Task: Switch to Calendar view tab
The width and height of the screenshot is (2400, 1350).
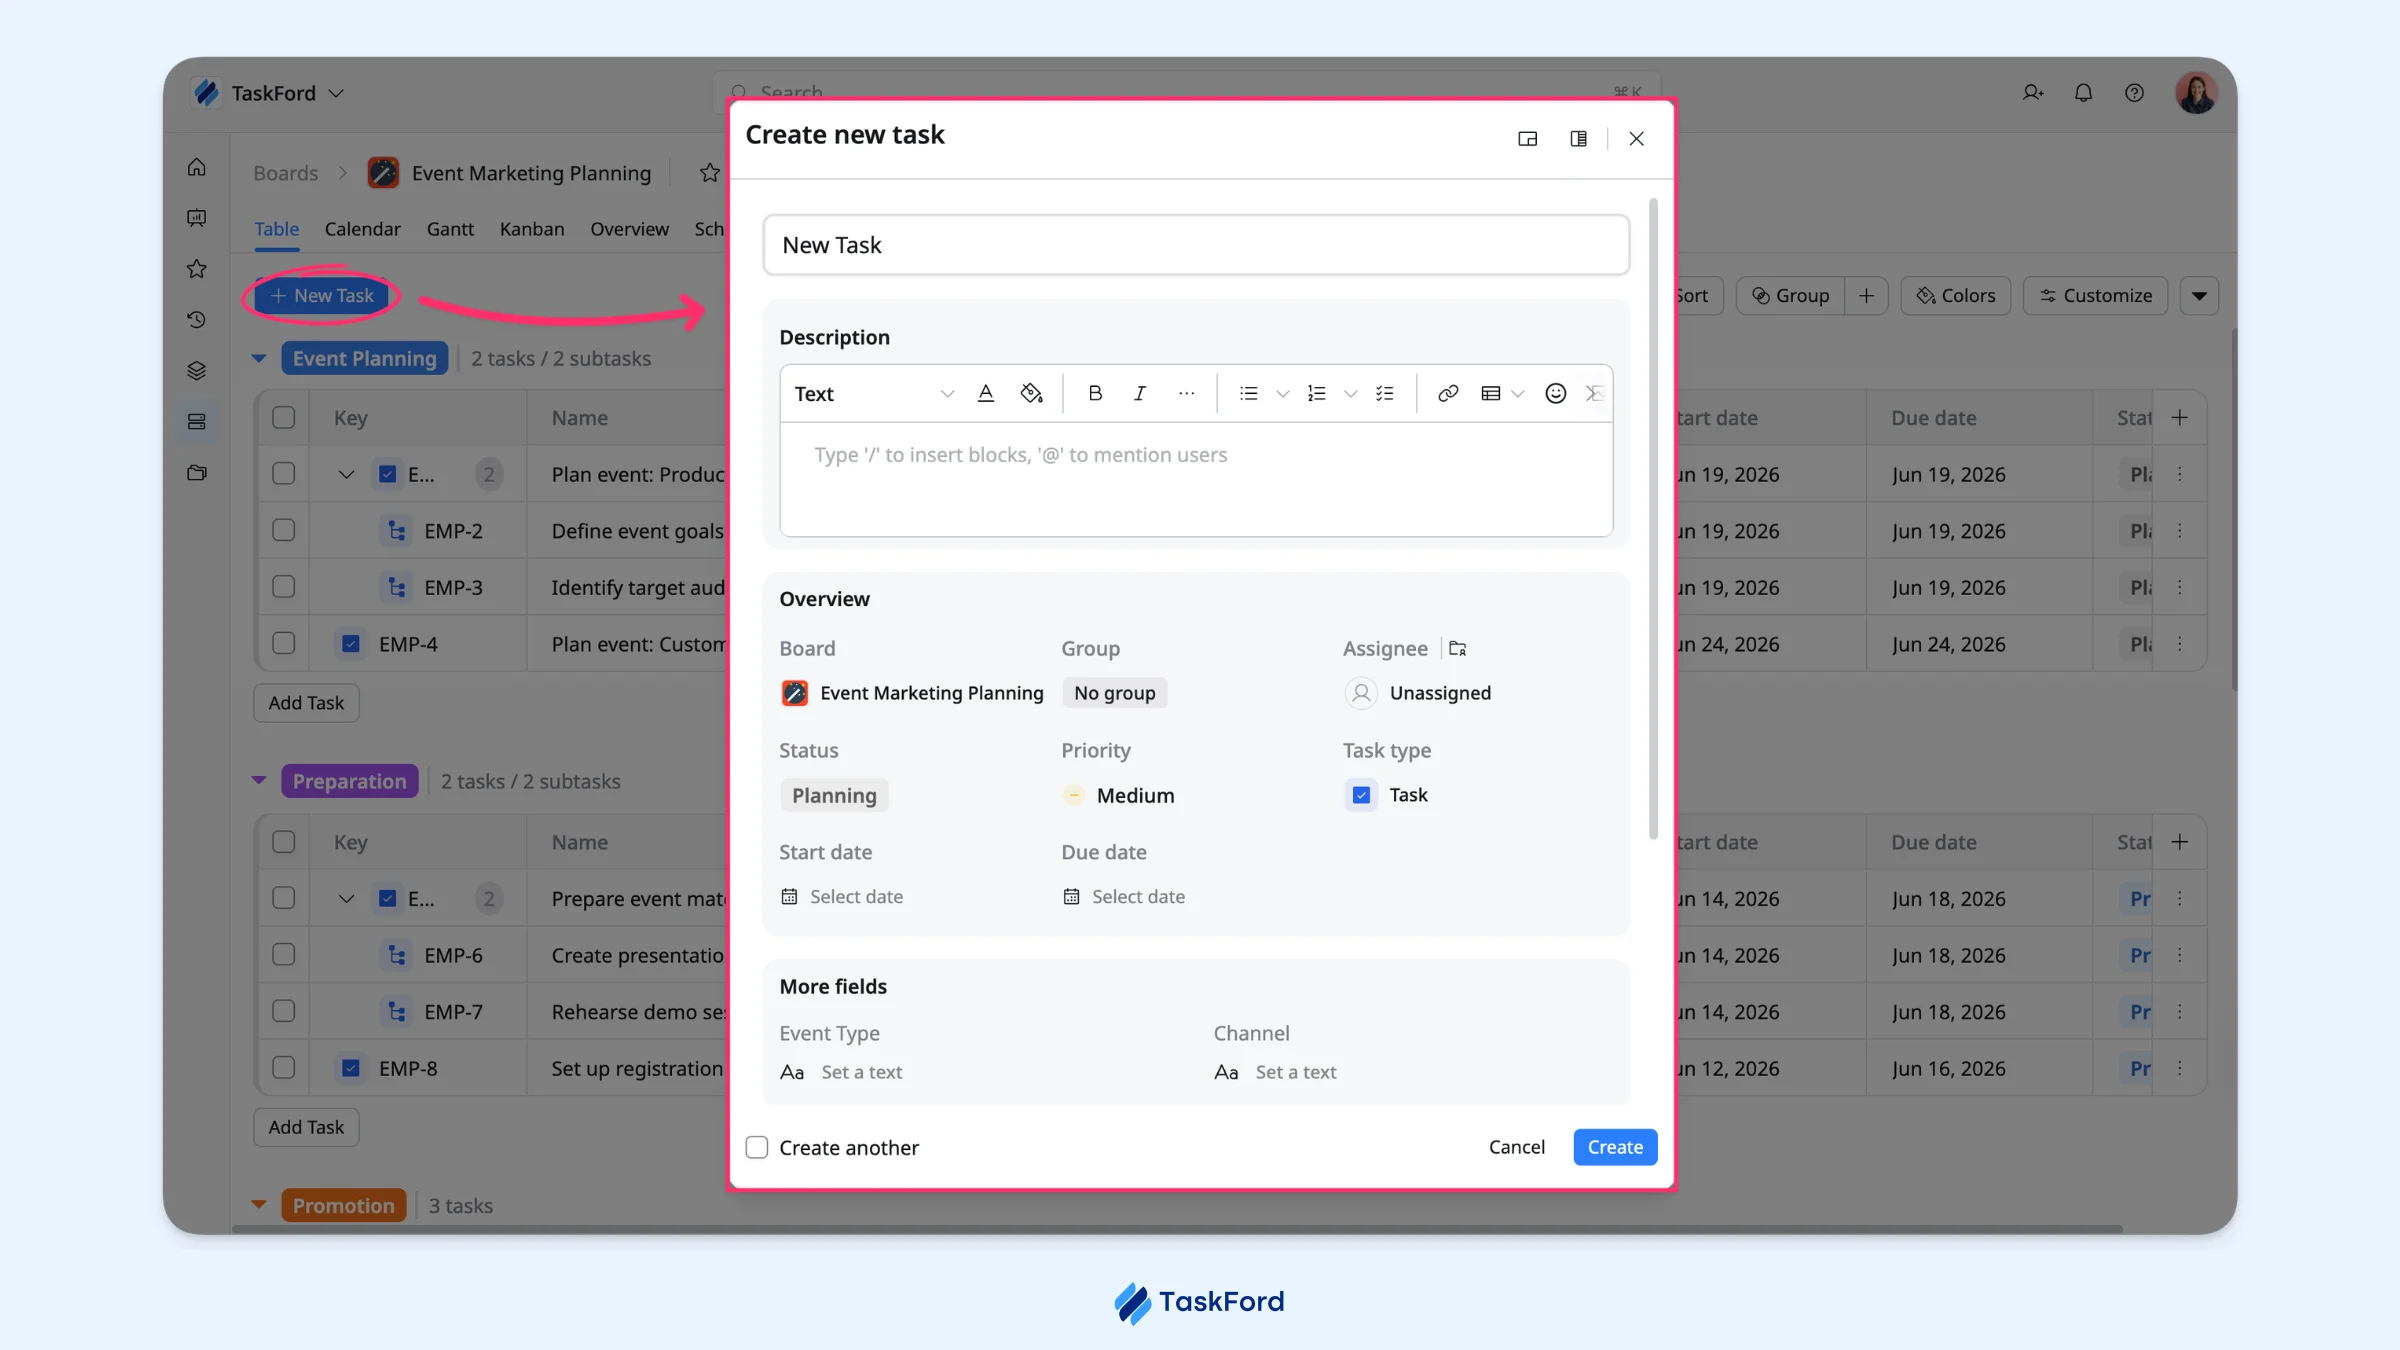Action: pos(362,229)
